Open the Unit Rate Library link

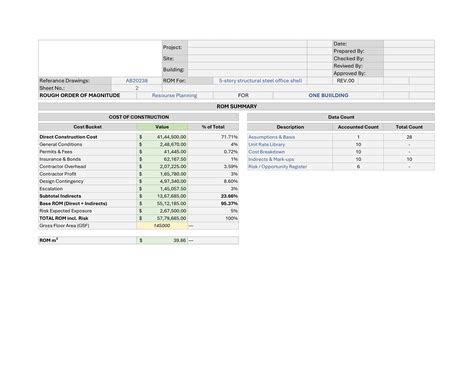[x=266, y=144]
